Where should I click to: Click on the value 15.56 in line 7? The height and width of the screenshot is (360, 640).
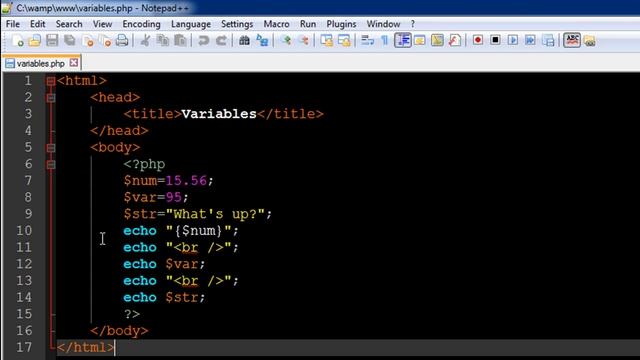186,180
